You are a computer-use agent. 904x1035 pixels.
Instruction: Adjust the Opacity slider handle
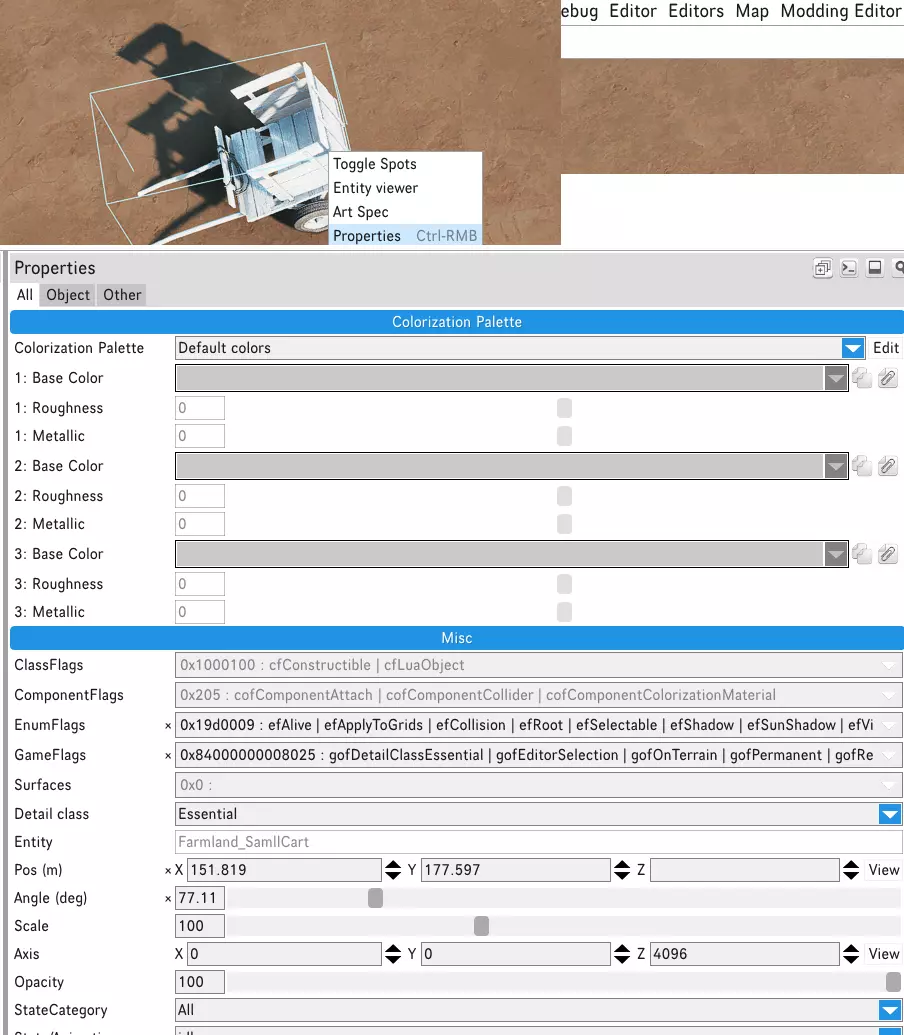tap(894, 982)
